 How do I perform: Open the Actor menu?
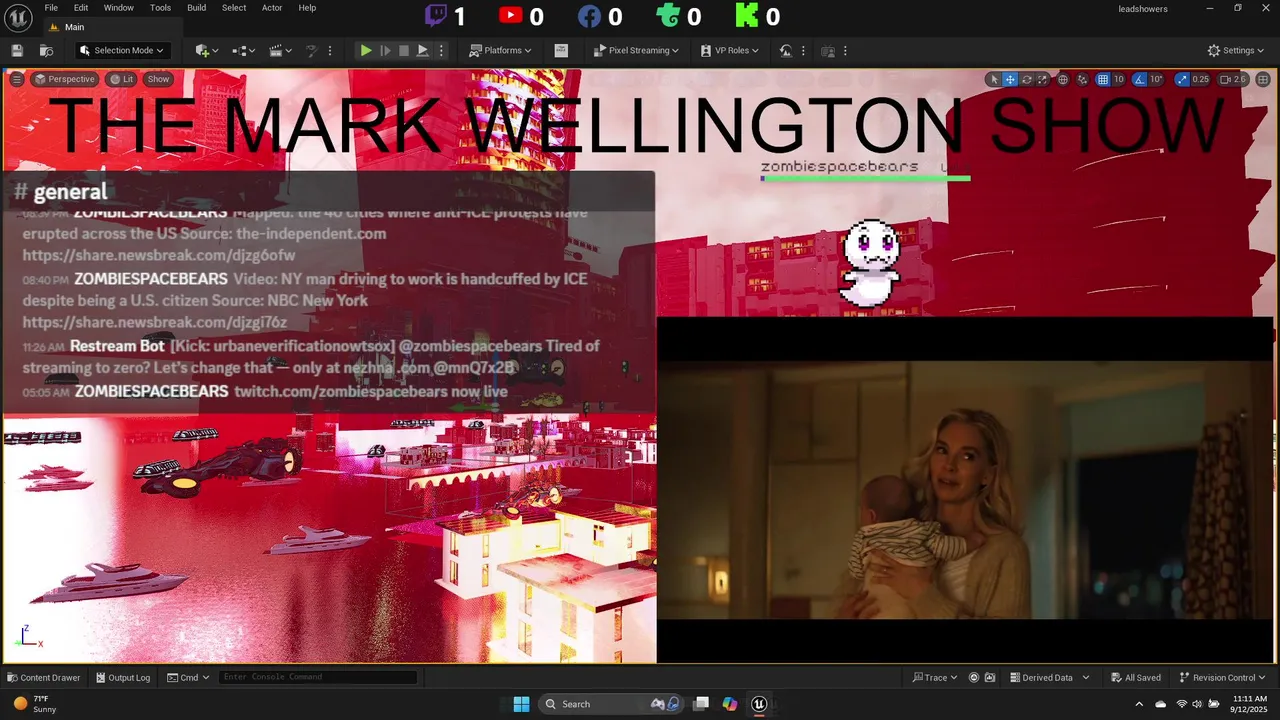click(x=272, y=8)
